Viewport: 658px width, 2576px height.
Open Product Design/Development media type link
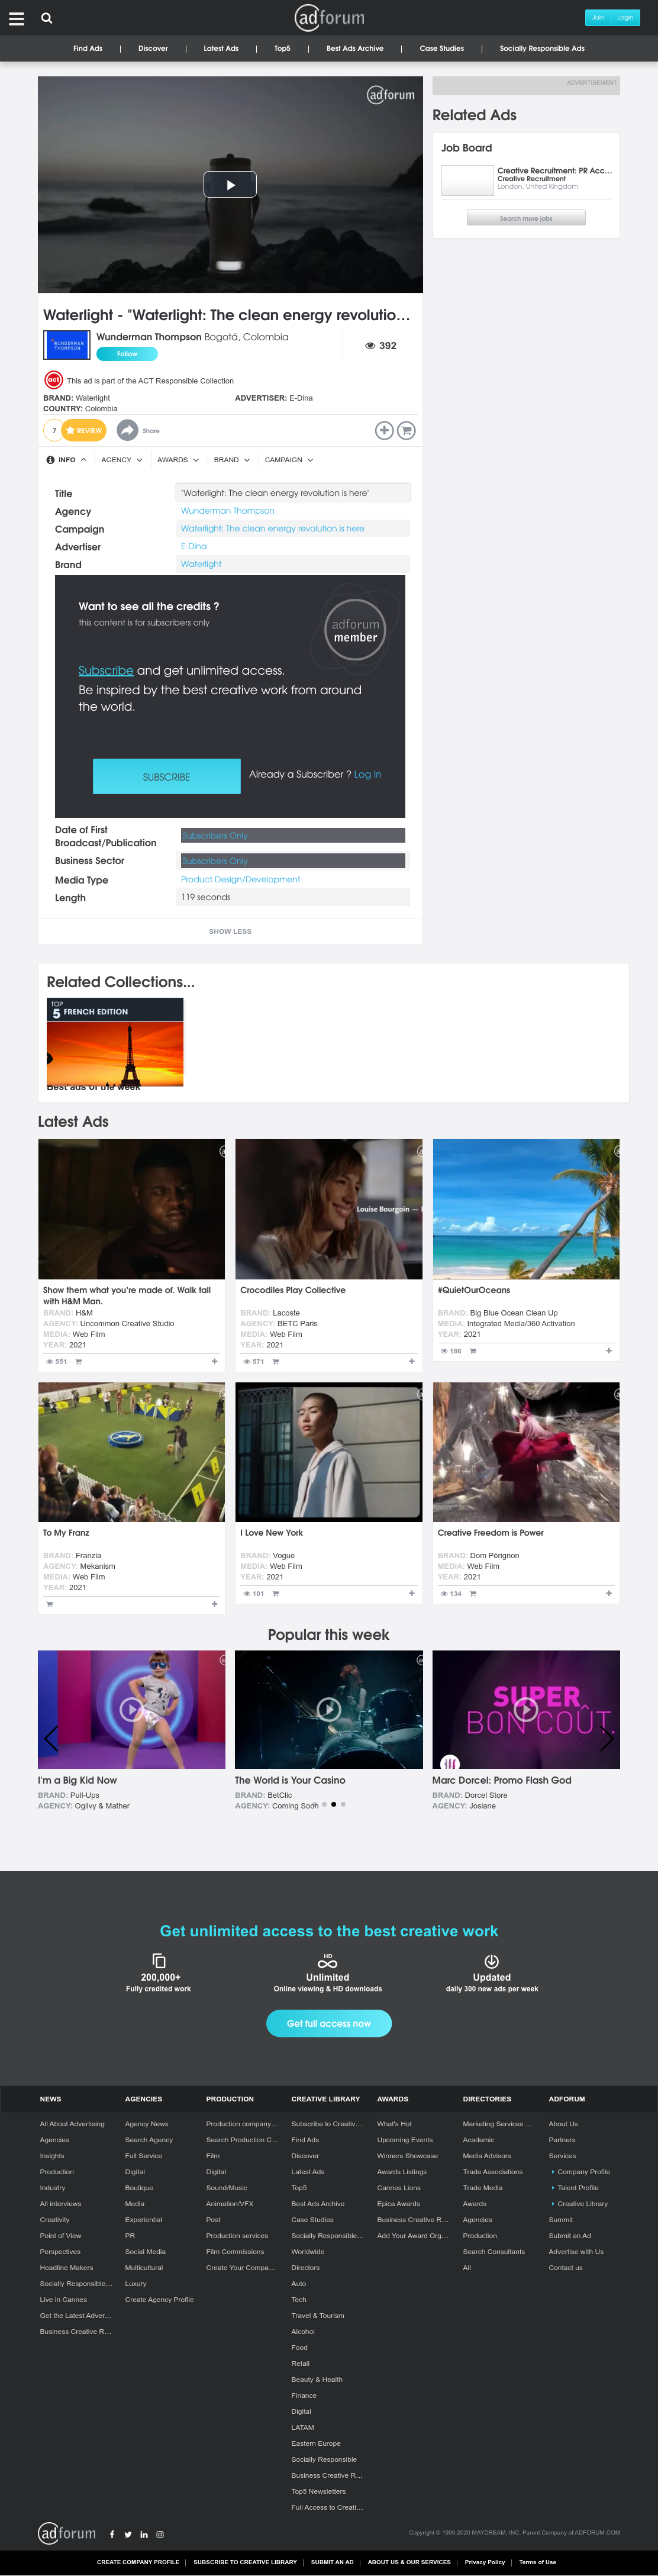(240, 880)
